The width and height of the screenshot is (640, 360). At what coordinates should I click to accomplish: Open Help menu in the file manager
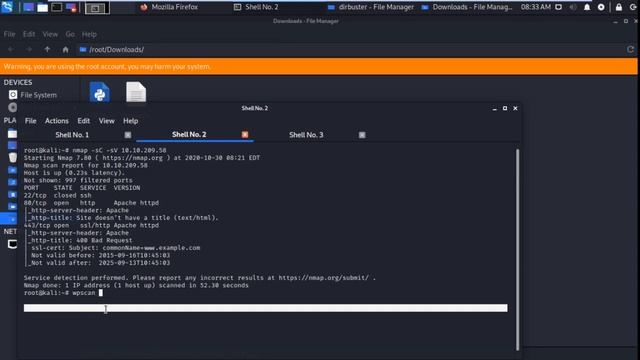pos(89,34)
